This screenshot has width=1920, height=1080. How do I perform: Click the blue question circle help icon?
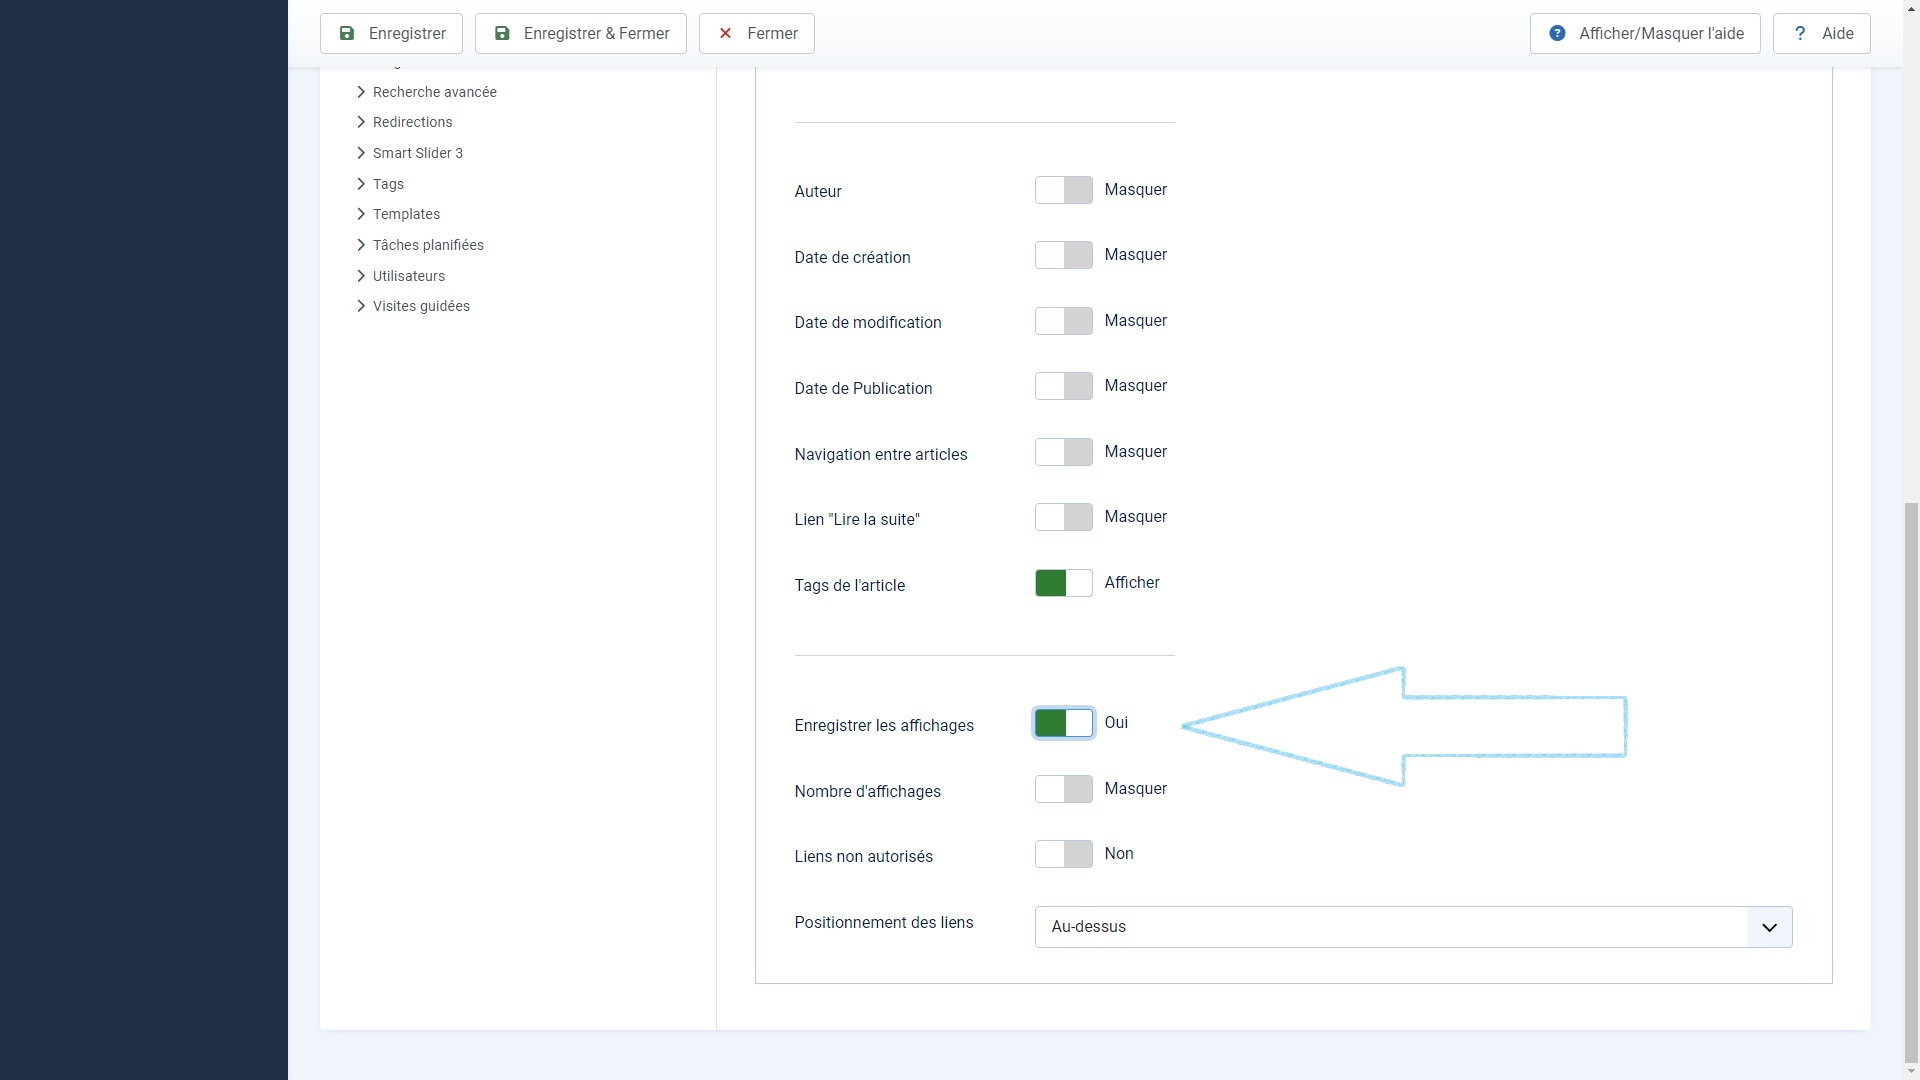coord(1557,33)
